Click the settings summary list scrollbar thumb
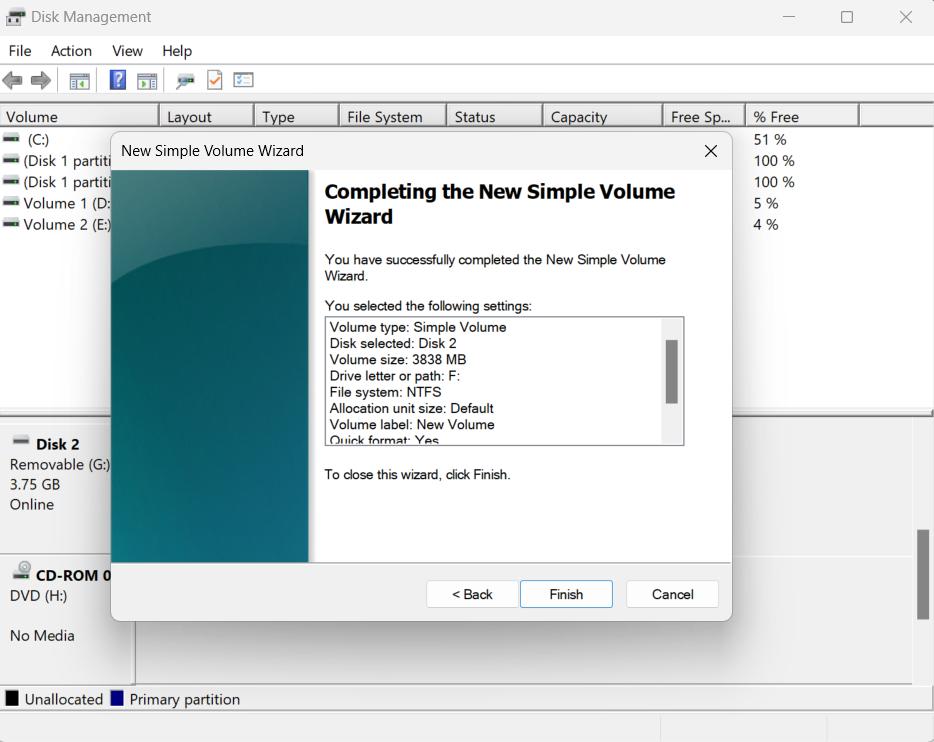Screen dimensions: 934x742 tap(672, 372)
